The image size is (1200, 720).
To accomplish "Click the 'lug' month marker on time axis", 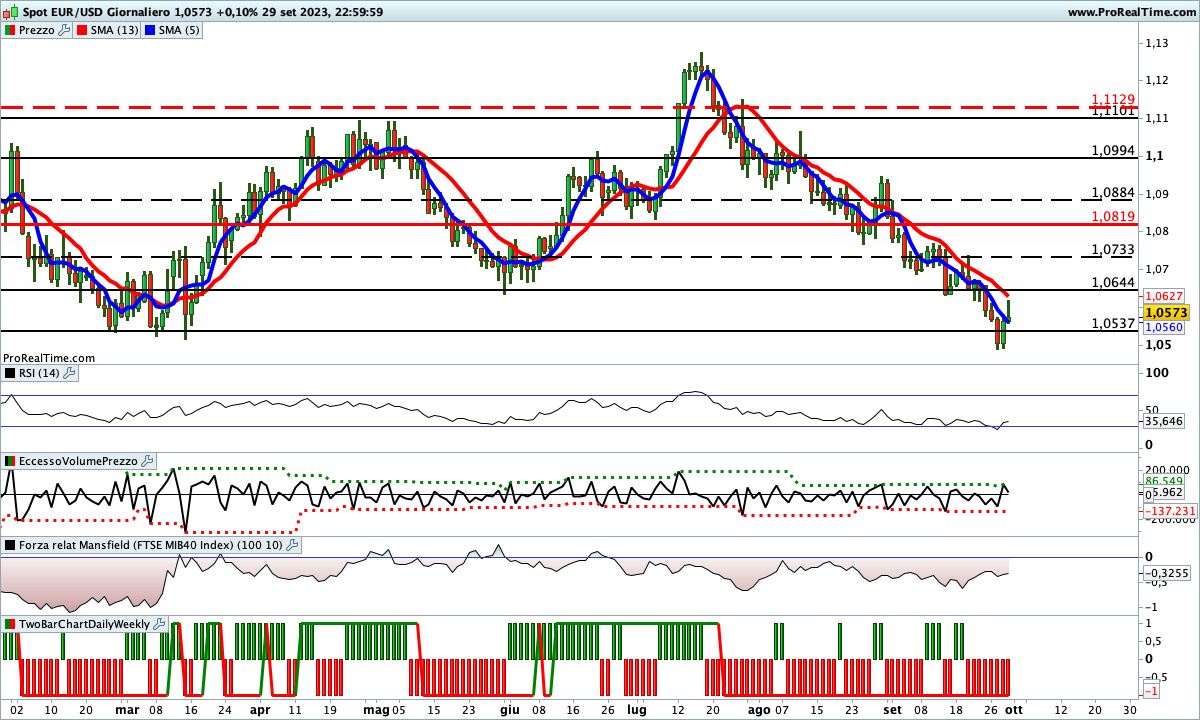I will pyautogui.click(x=636, y=707).
